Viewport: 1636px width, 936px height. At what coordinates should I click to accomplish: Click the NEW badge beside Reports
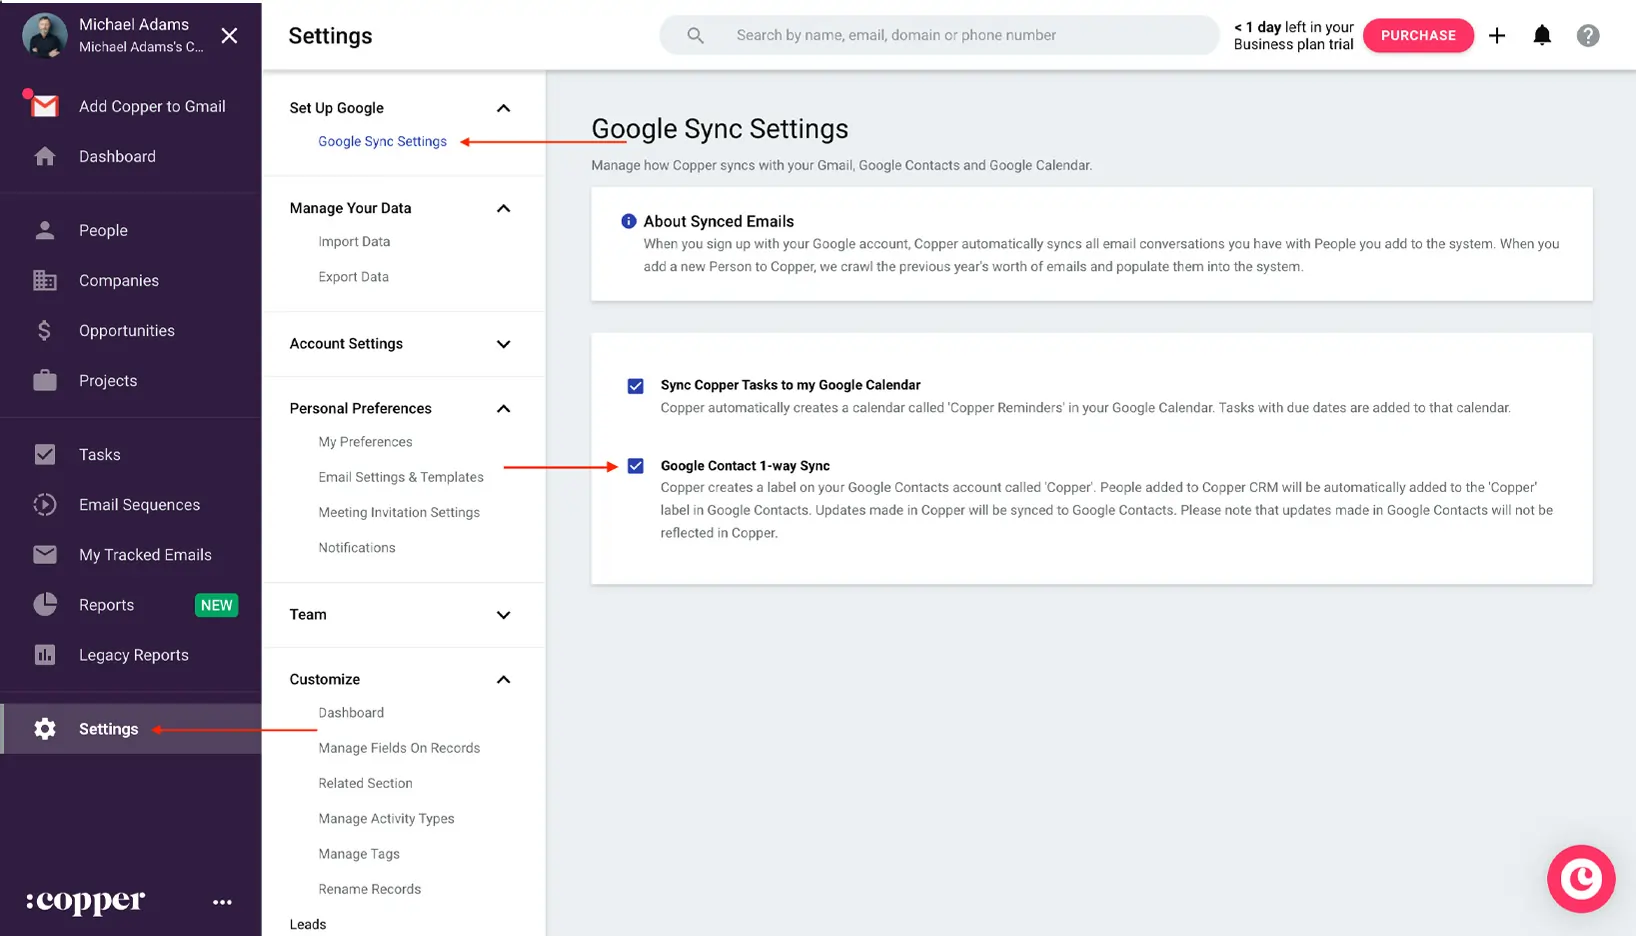(216, 605)
